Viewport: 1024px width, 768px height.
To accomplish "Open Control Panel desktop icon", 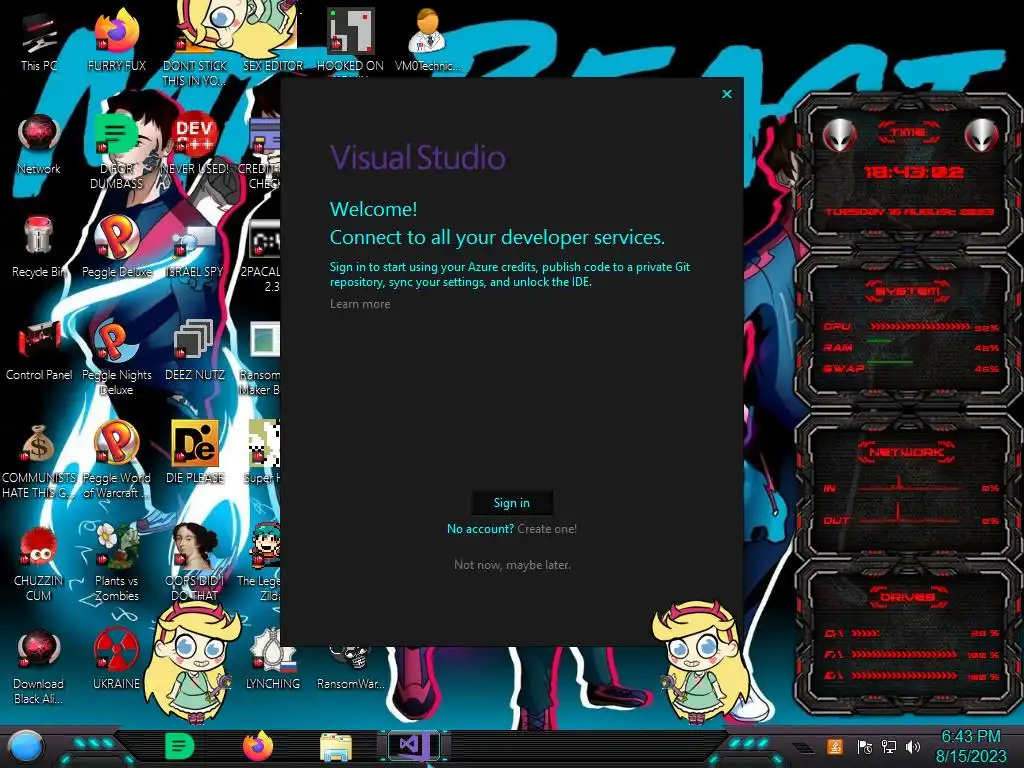I will pos(39,351).
